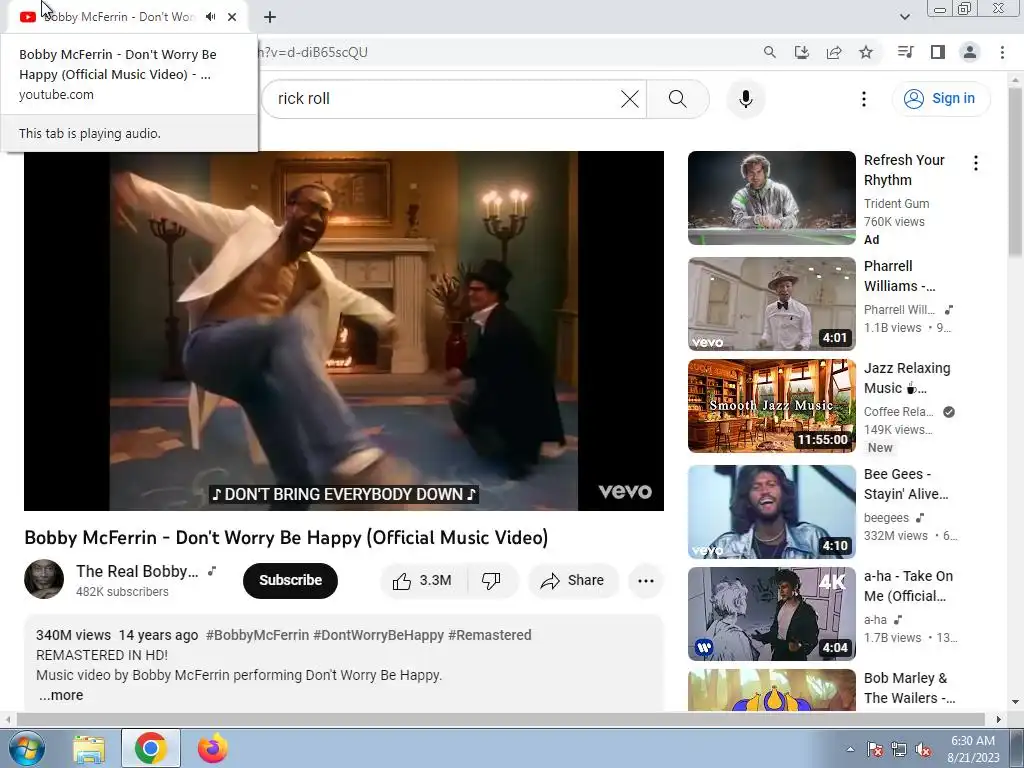
Task: Click the #Remastered hashtag
Action: [x=490, y=635]
